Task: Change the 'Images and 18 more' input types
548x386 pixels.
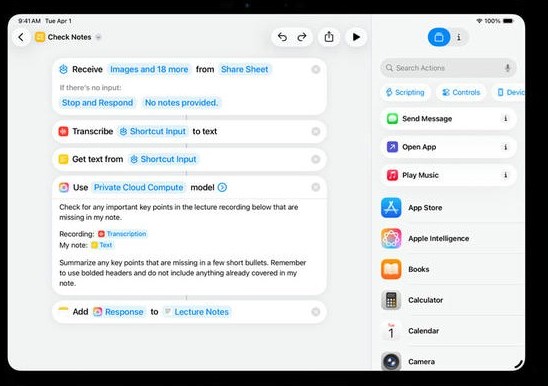Action: coord(149,69)
